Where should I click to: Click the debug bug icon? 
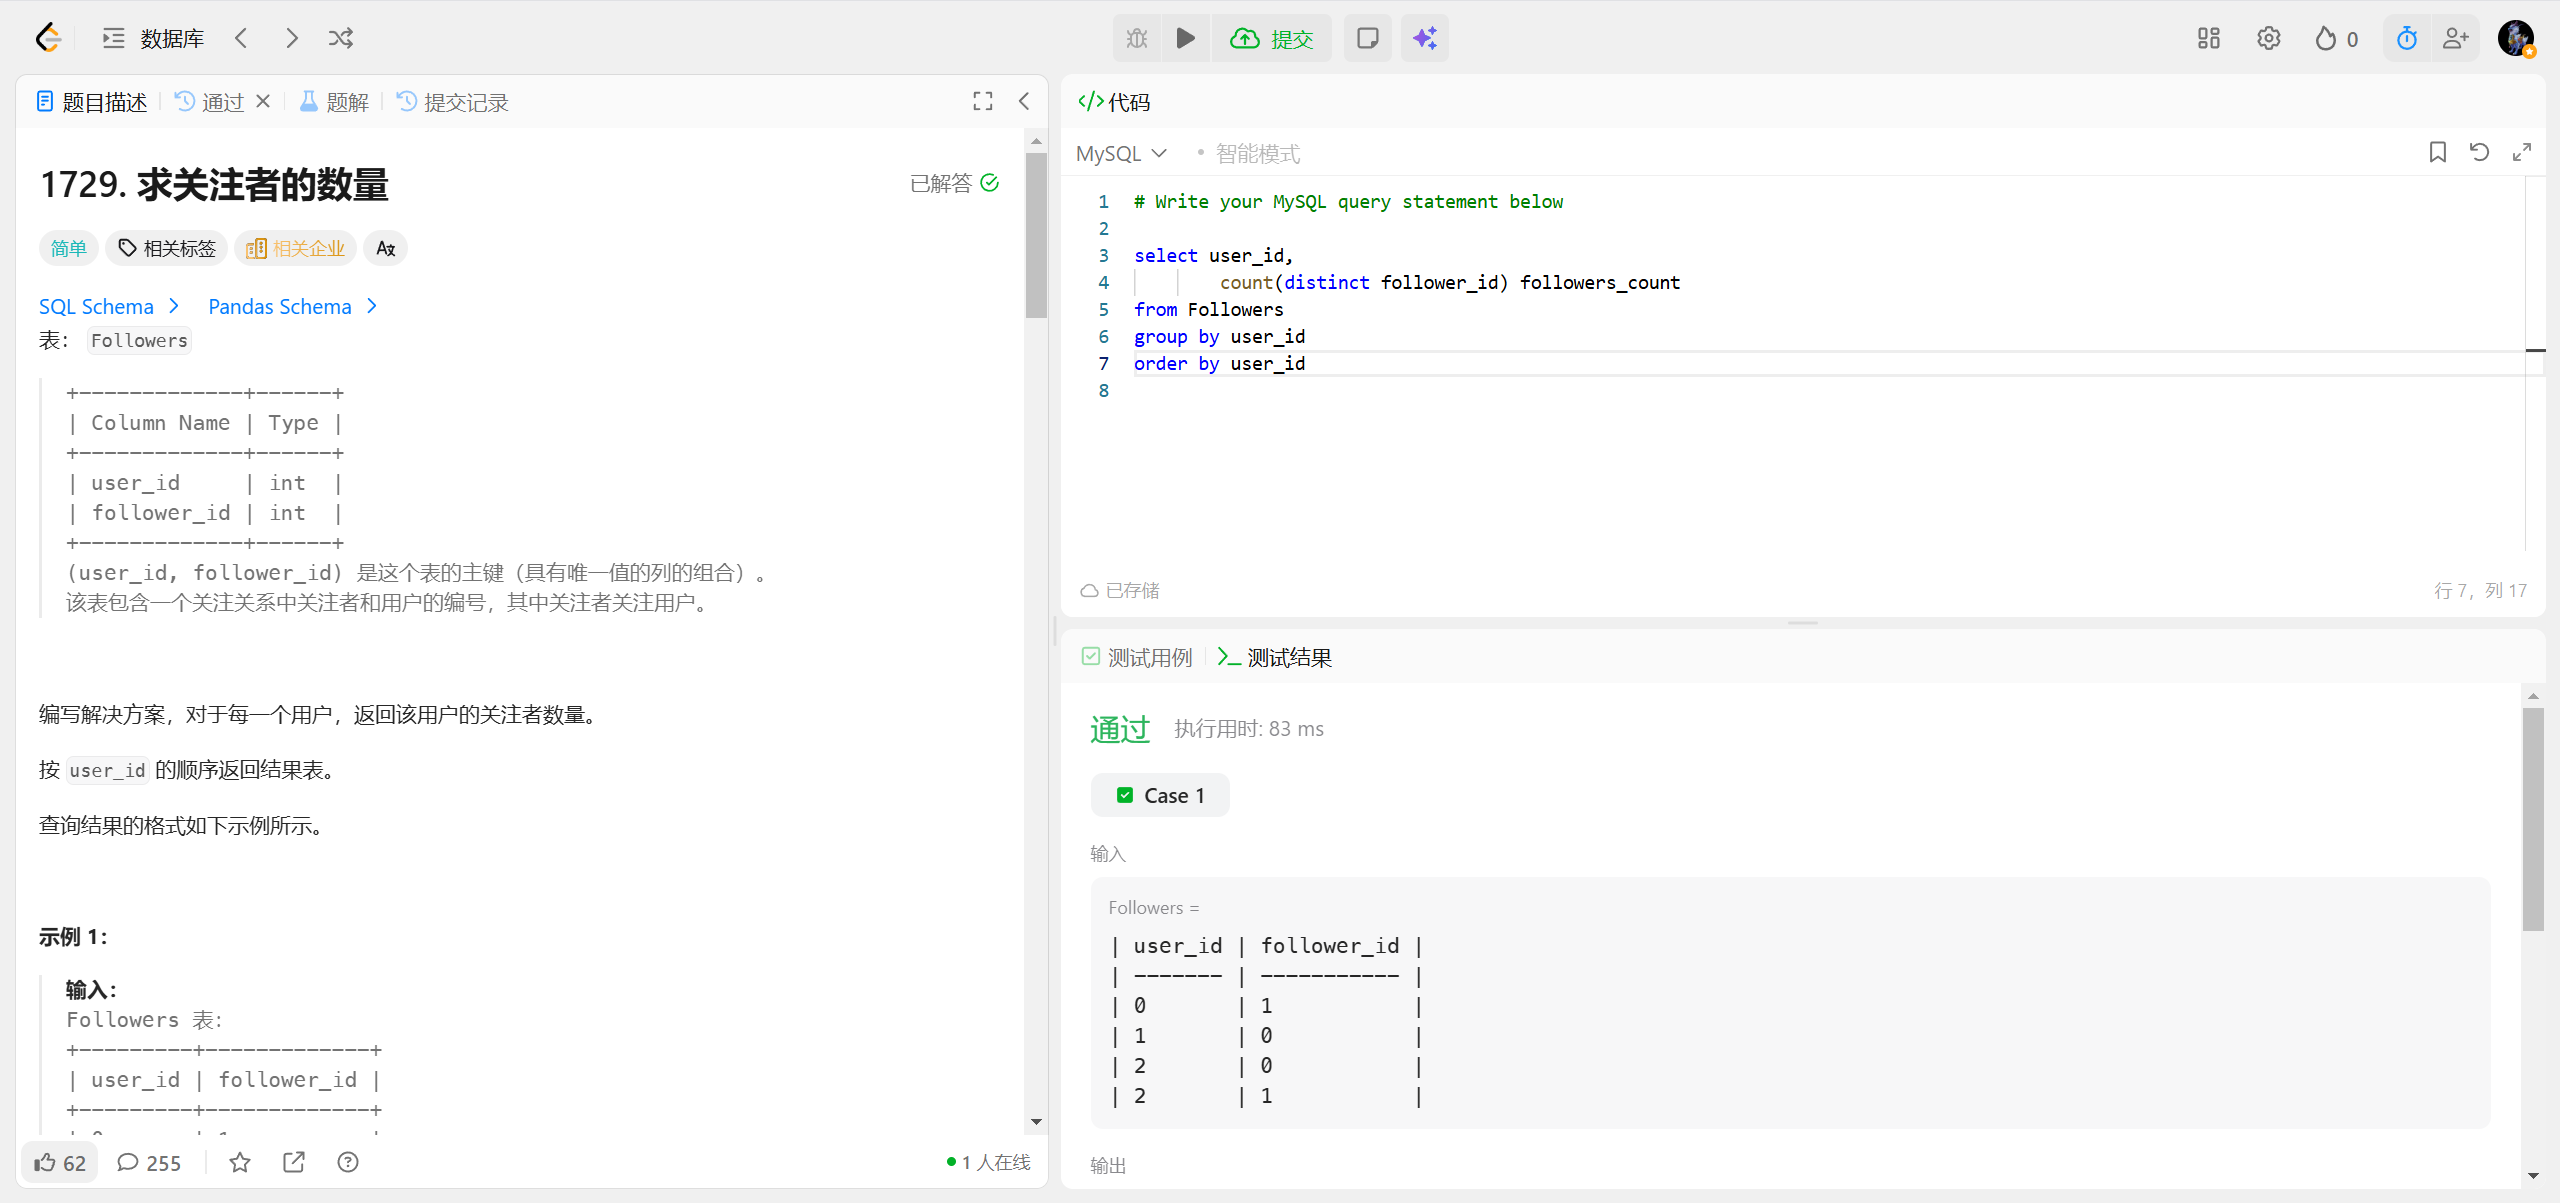click(x=1137, y=38)
